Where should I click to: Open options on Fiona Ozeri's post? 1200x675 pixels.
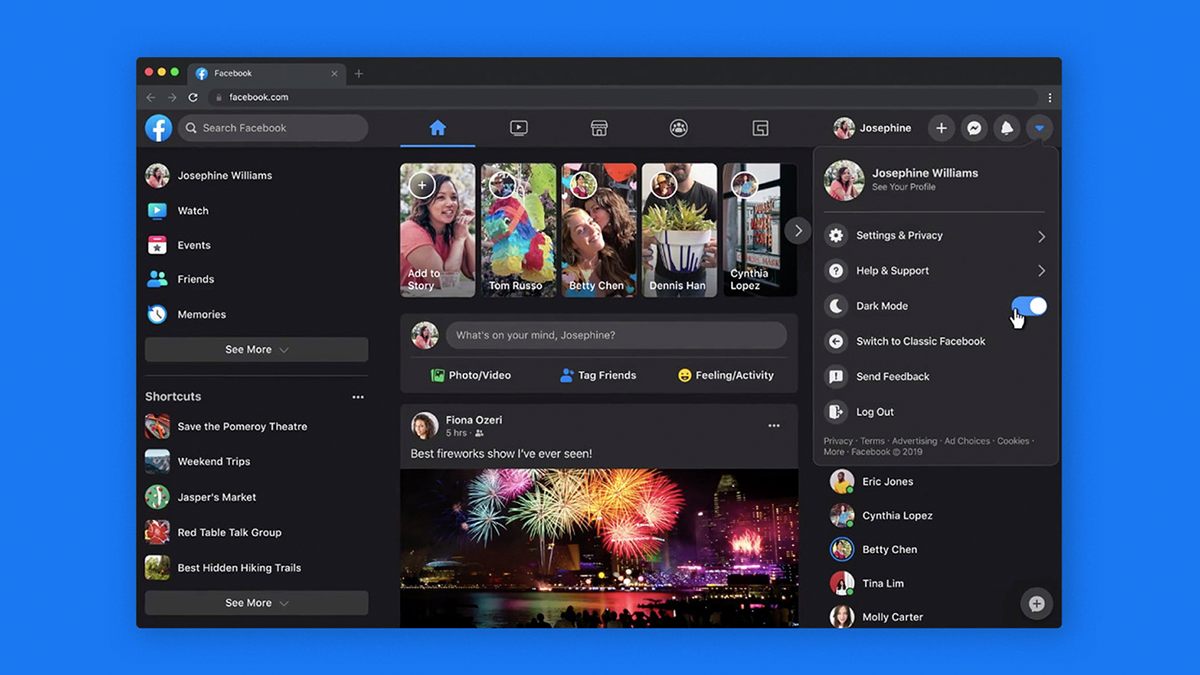point(774,426)
